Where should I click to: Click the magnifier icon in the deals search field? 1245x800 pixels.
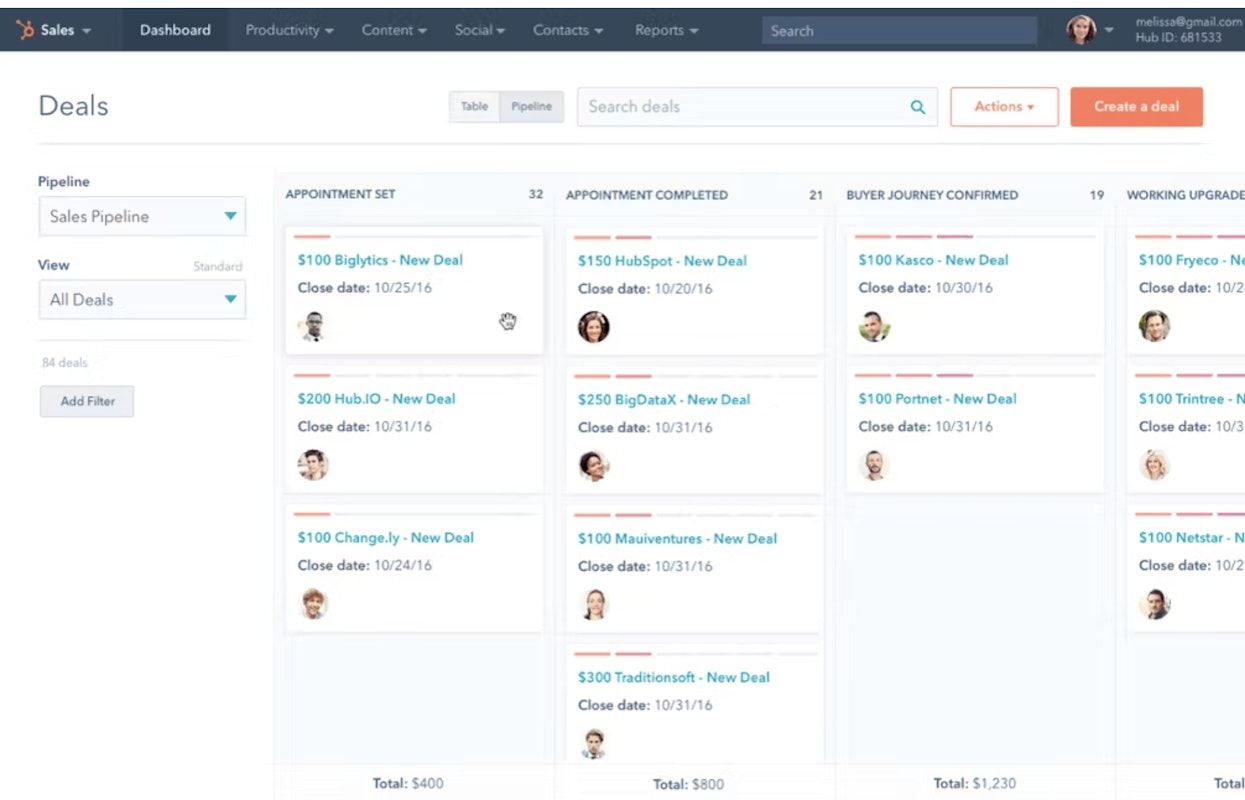(917, 106)
